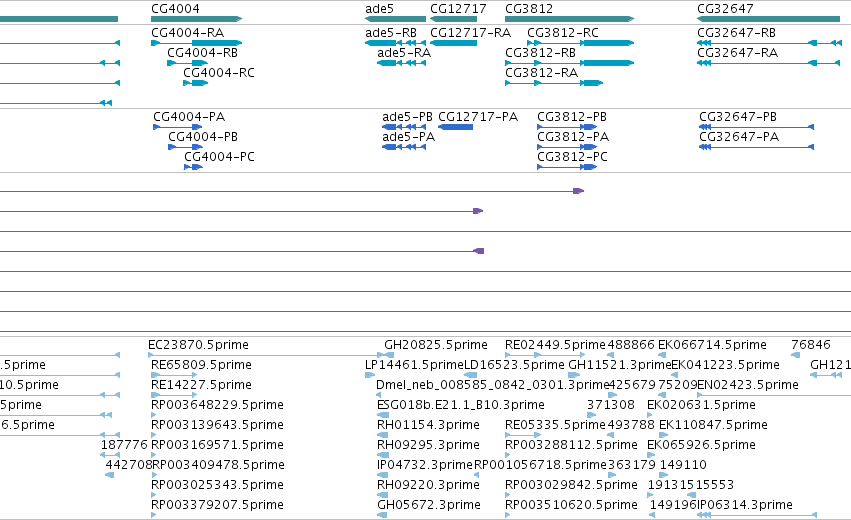This screenshot has height=520, width=851.
Task: Click protein ade5-PB
Action: tap(407, 117)
